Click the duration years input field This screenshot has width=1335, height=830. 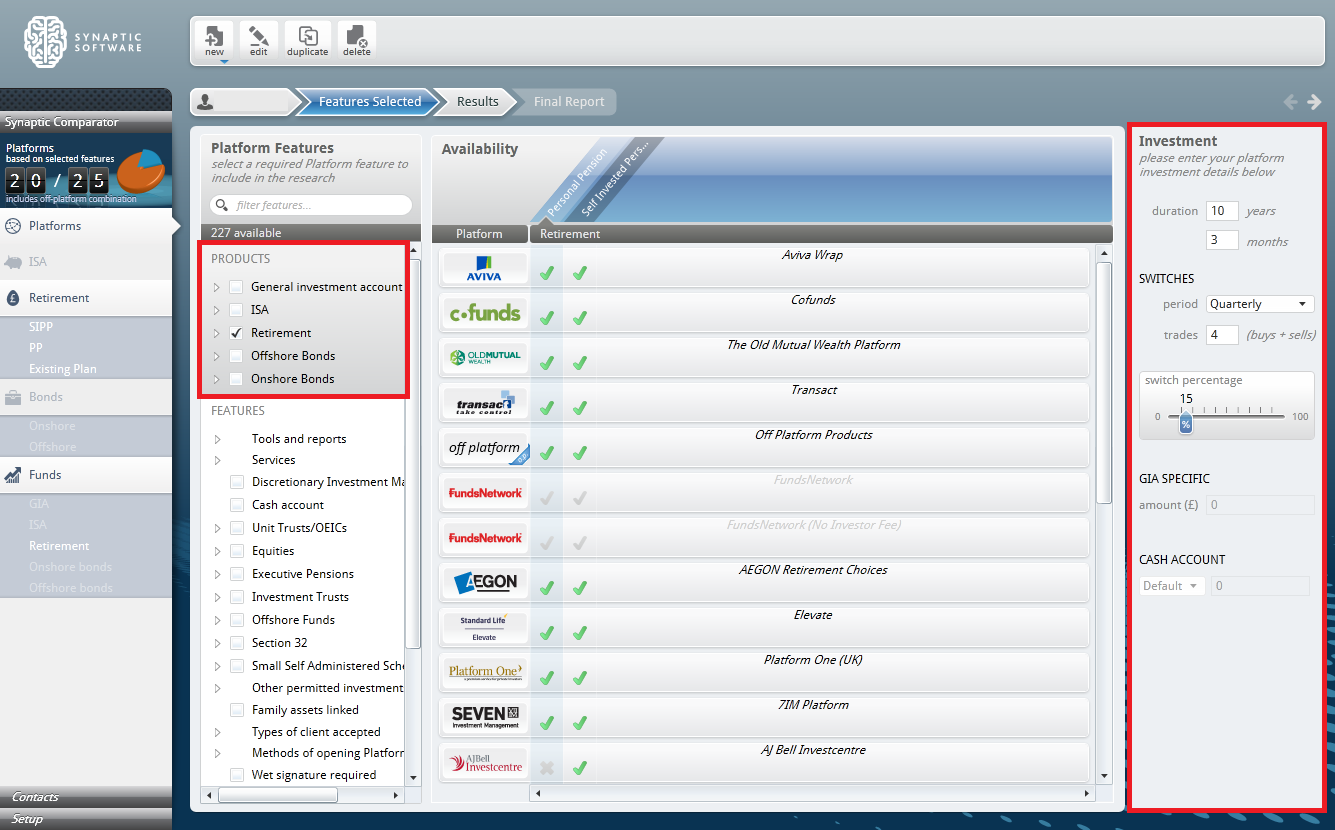1222,211
